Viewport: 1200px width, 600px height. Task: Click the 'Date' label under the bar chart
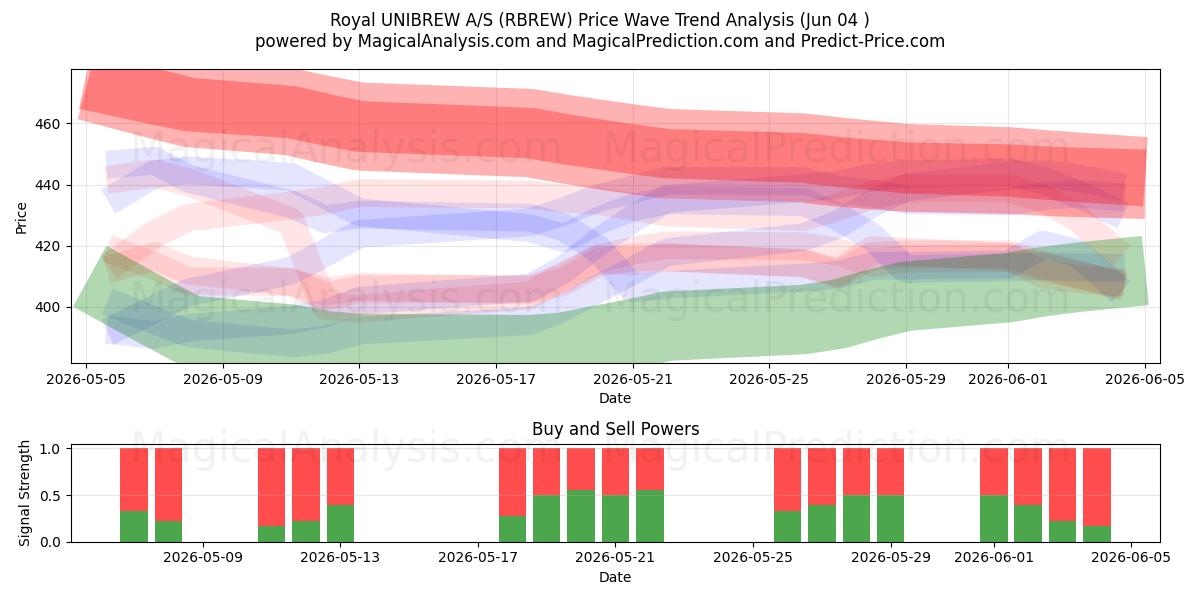[615, 577]
